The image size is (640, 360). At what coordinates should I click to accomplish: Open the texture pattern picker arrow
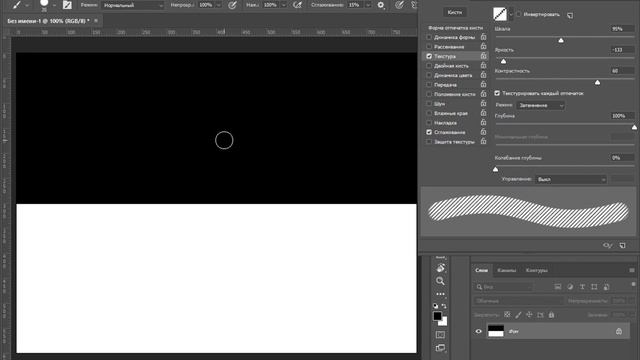511,14
